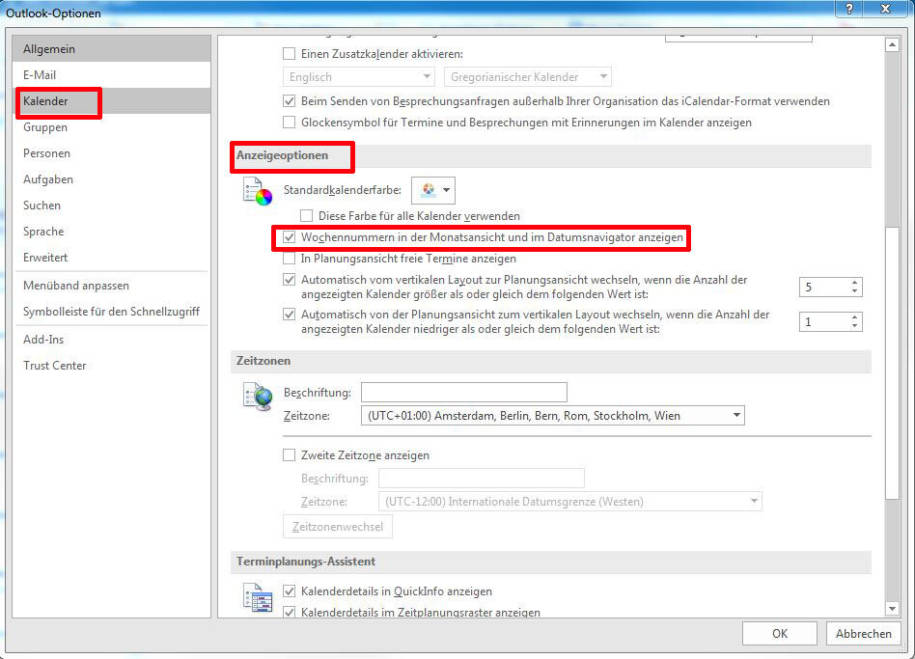Click the first Beschriftung text field

[464, 392]
